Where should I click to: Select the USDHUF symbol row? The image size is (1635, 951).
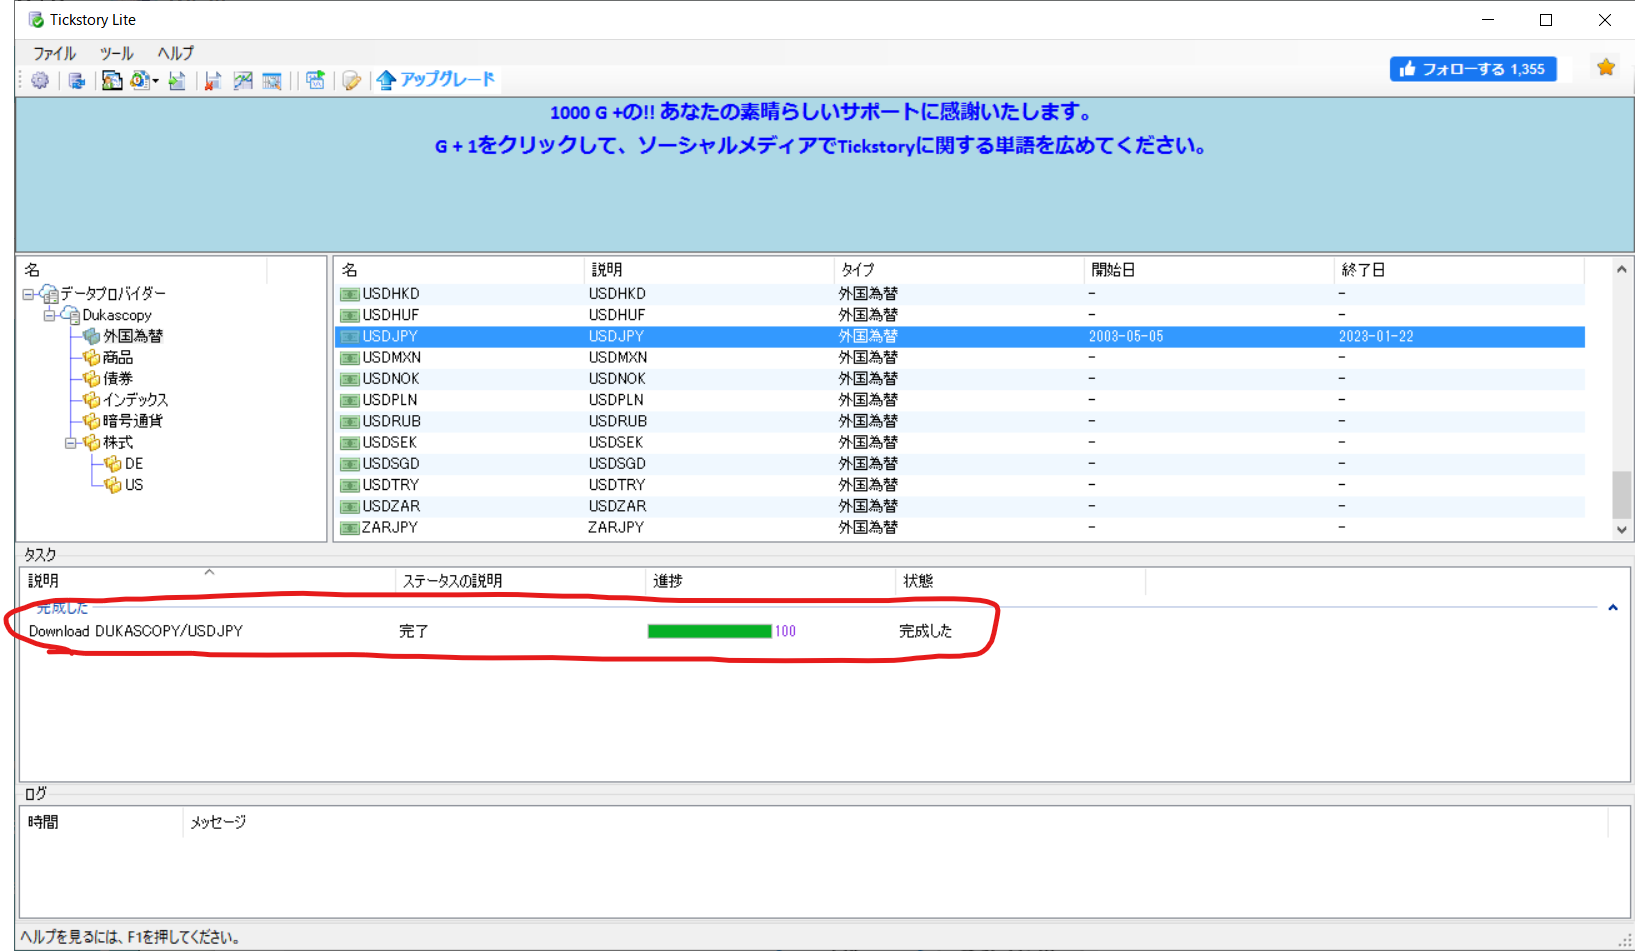960,315
